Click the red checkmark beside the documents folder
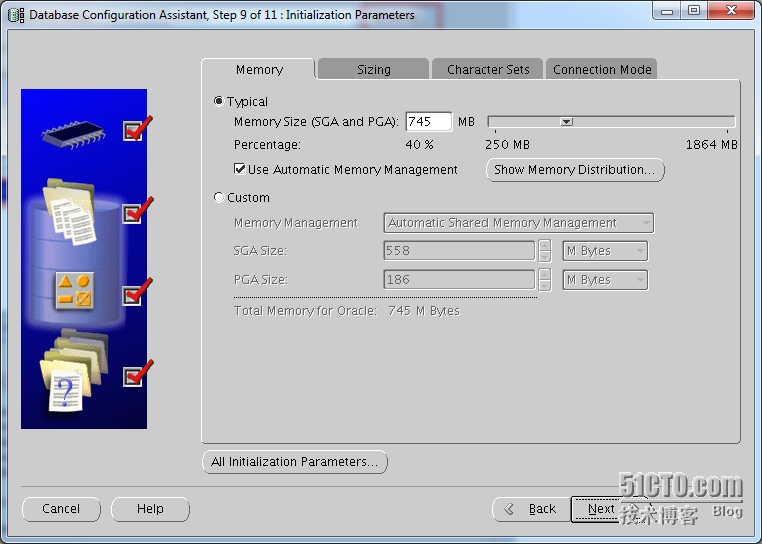The height and width of the screenshot is (544, 762). (x=137, y=211)
